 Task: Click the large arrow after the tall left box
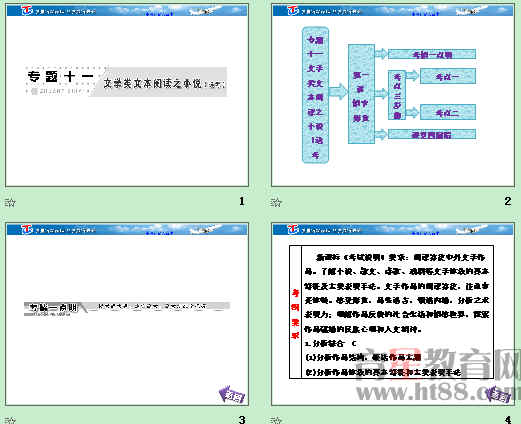click(x=338, y=92)
